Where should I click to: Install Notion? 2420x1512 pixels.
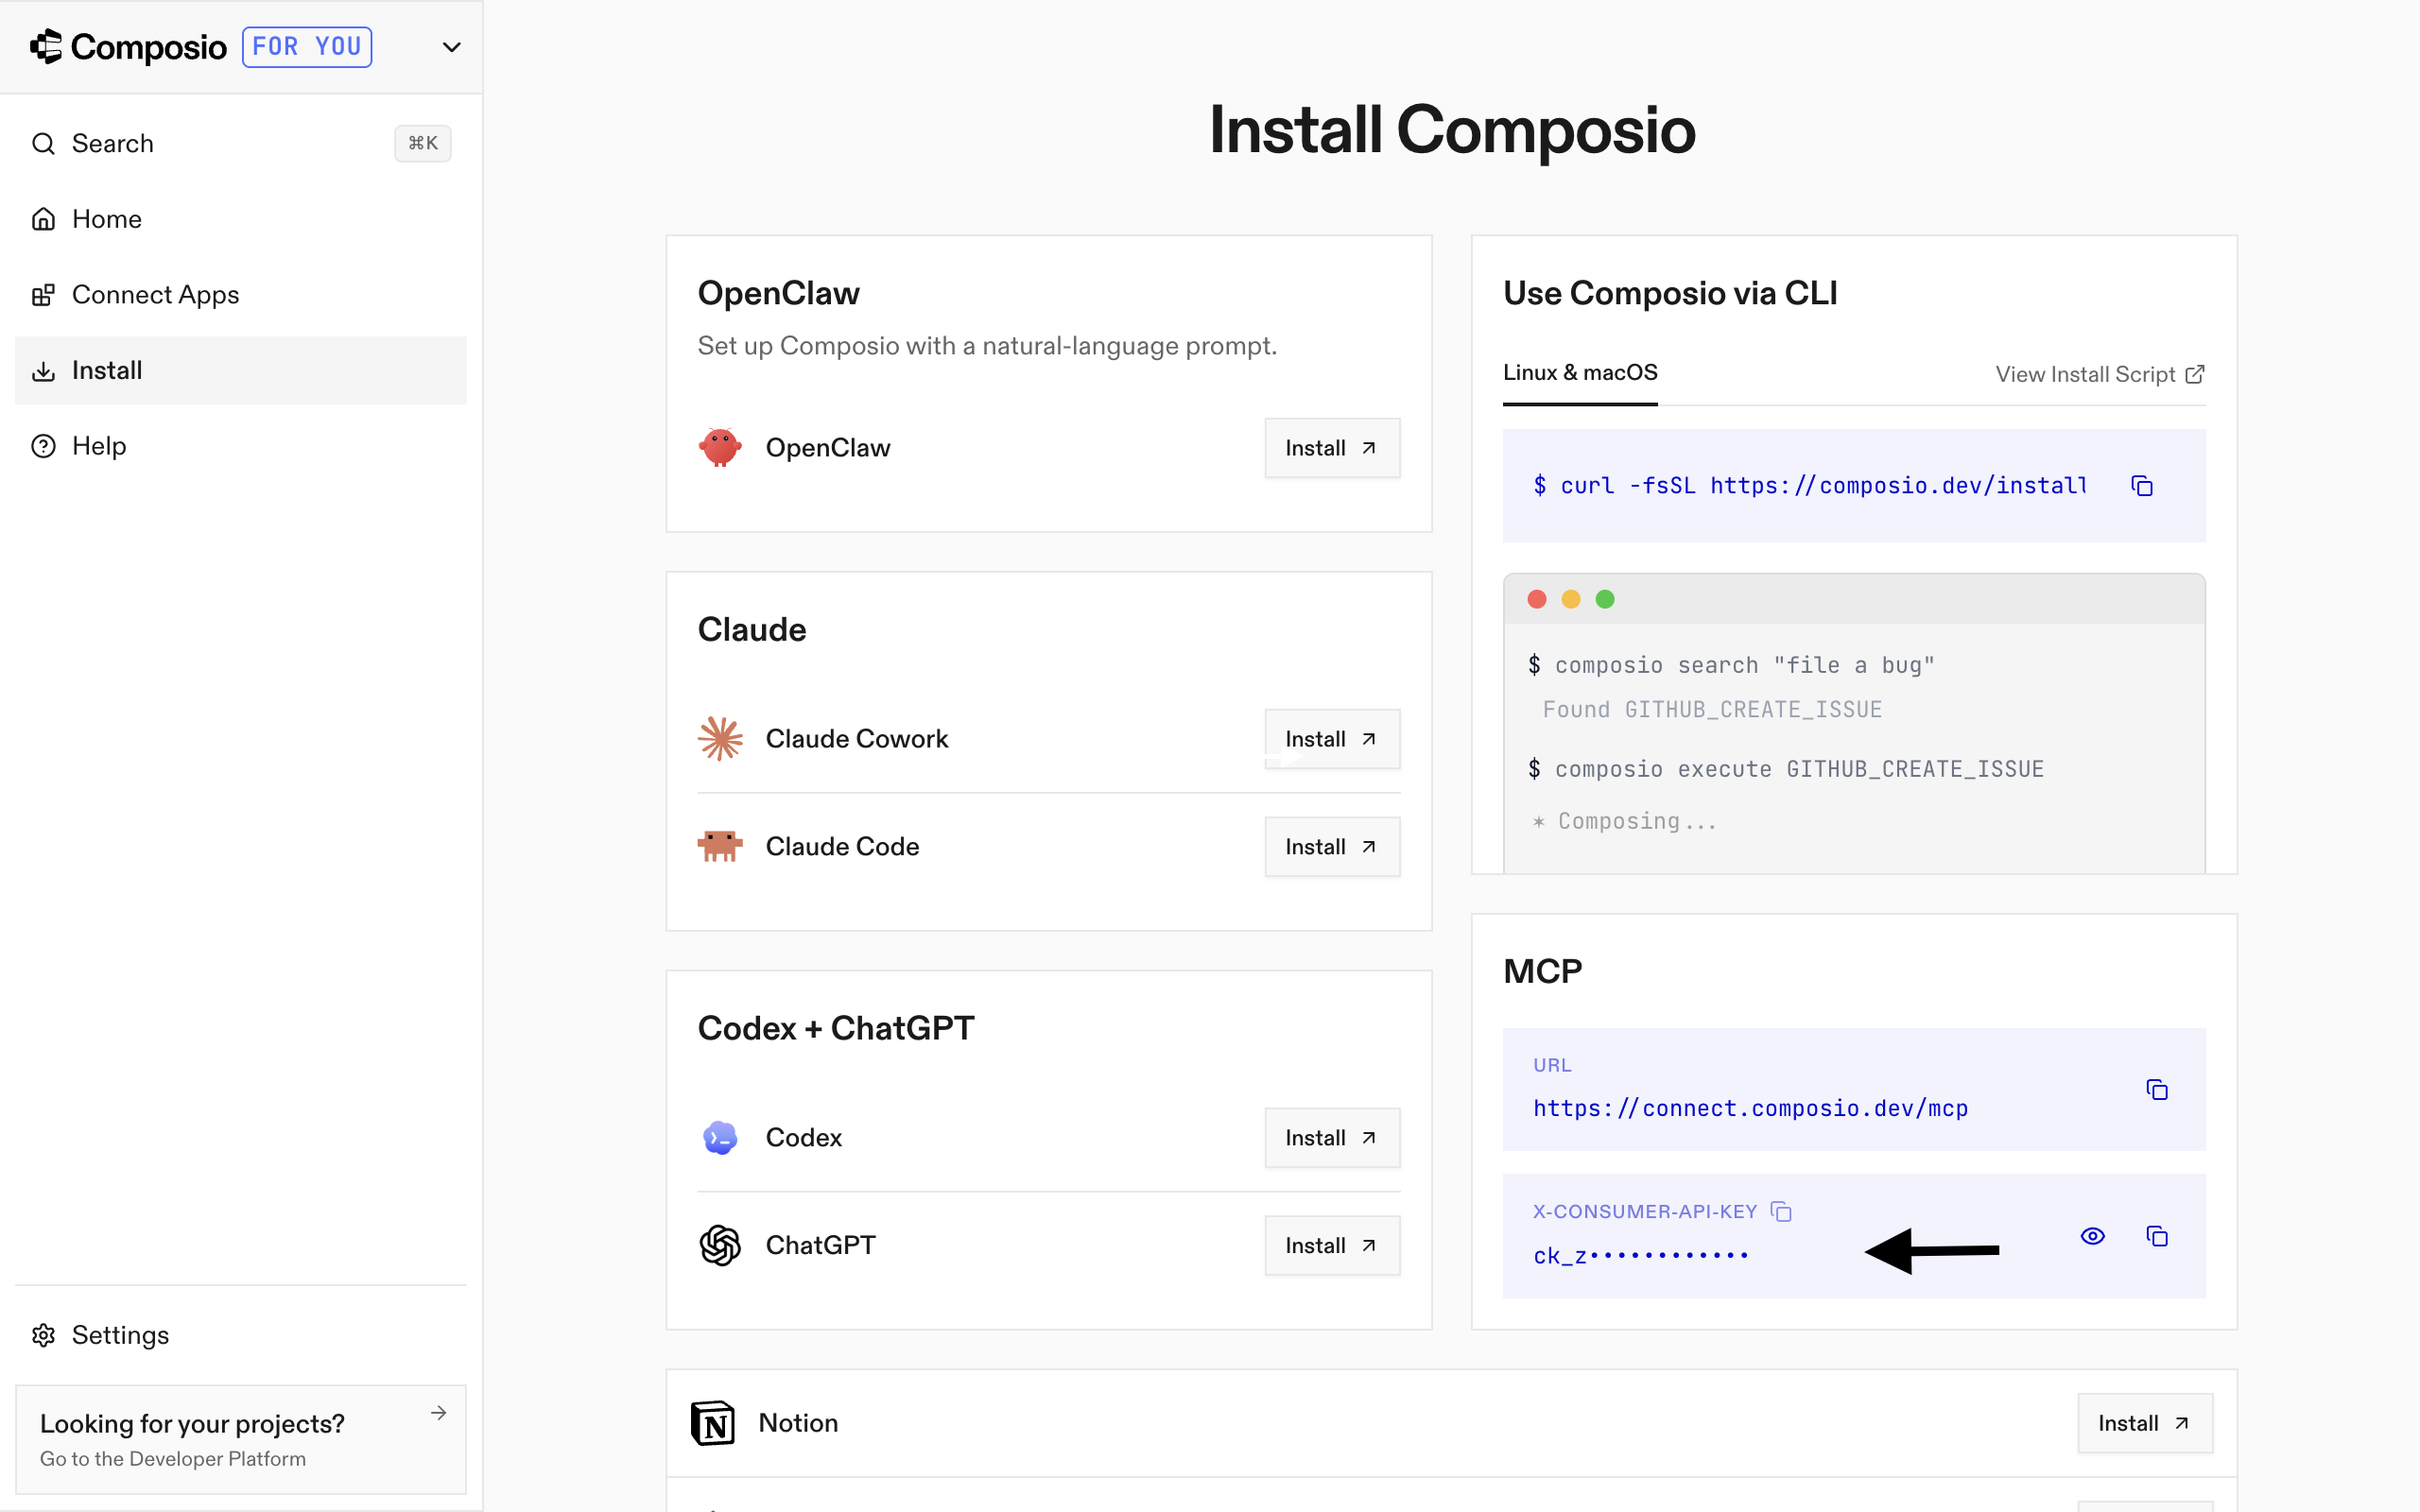(2145, 1423)
